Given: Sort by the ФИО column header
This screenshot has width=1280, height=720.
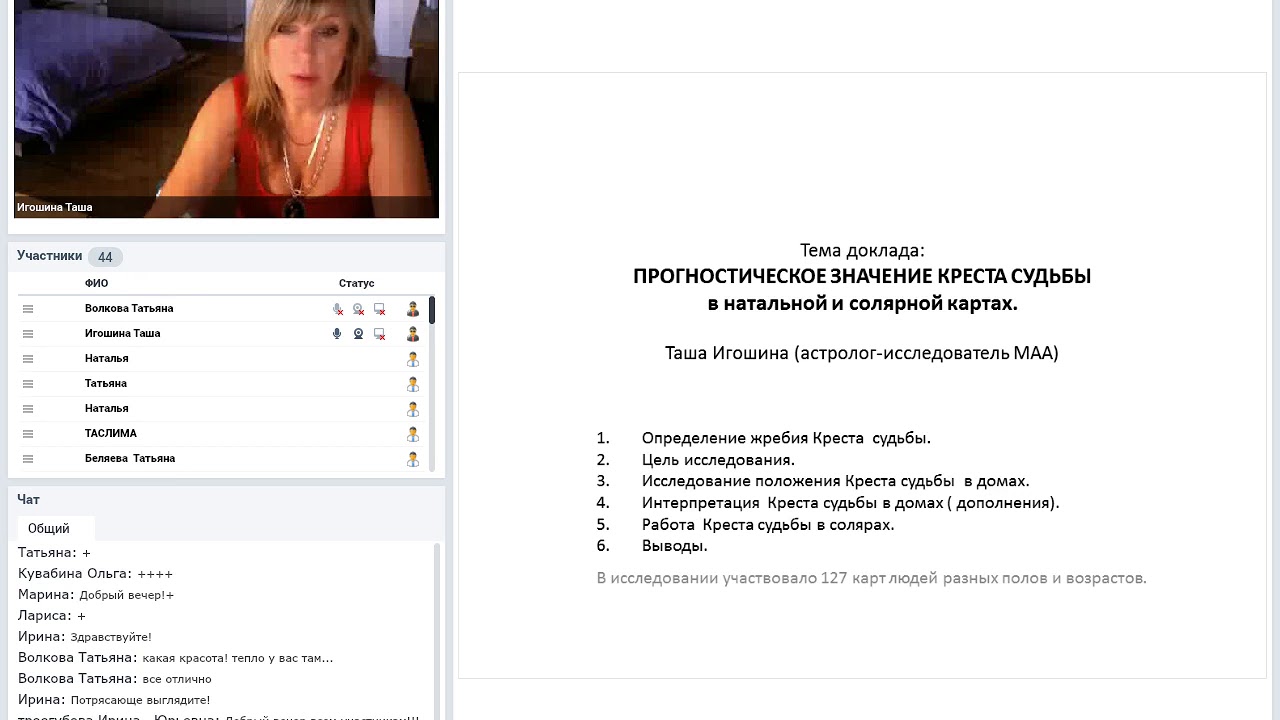Looking at the screenshot, I should [x=96, y=284].
